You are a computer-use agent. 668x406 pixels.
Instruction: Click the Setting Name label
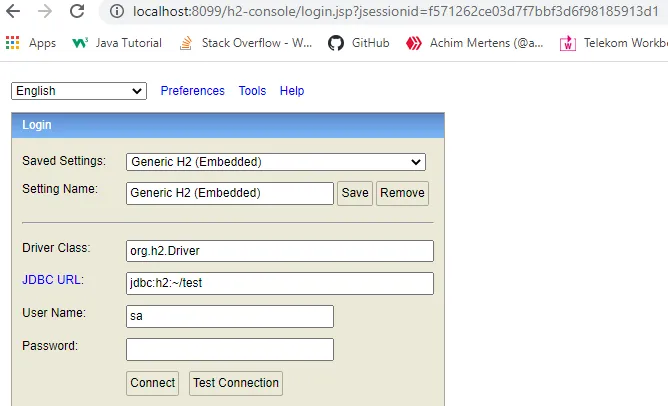pyautogui.click(x=60, y=189)
